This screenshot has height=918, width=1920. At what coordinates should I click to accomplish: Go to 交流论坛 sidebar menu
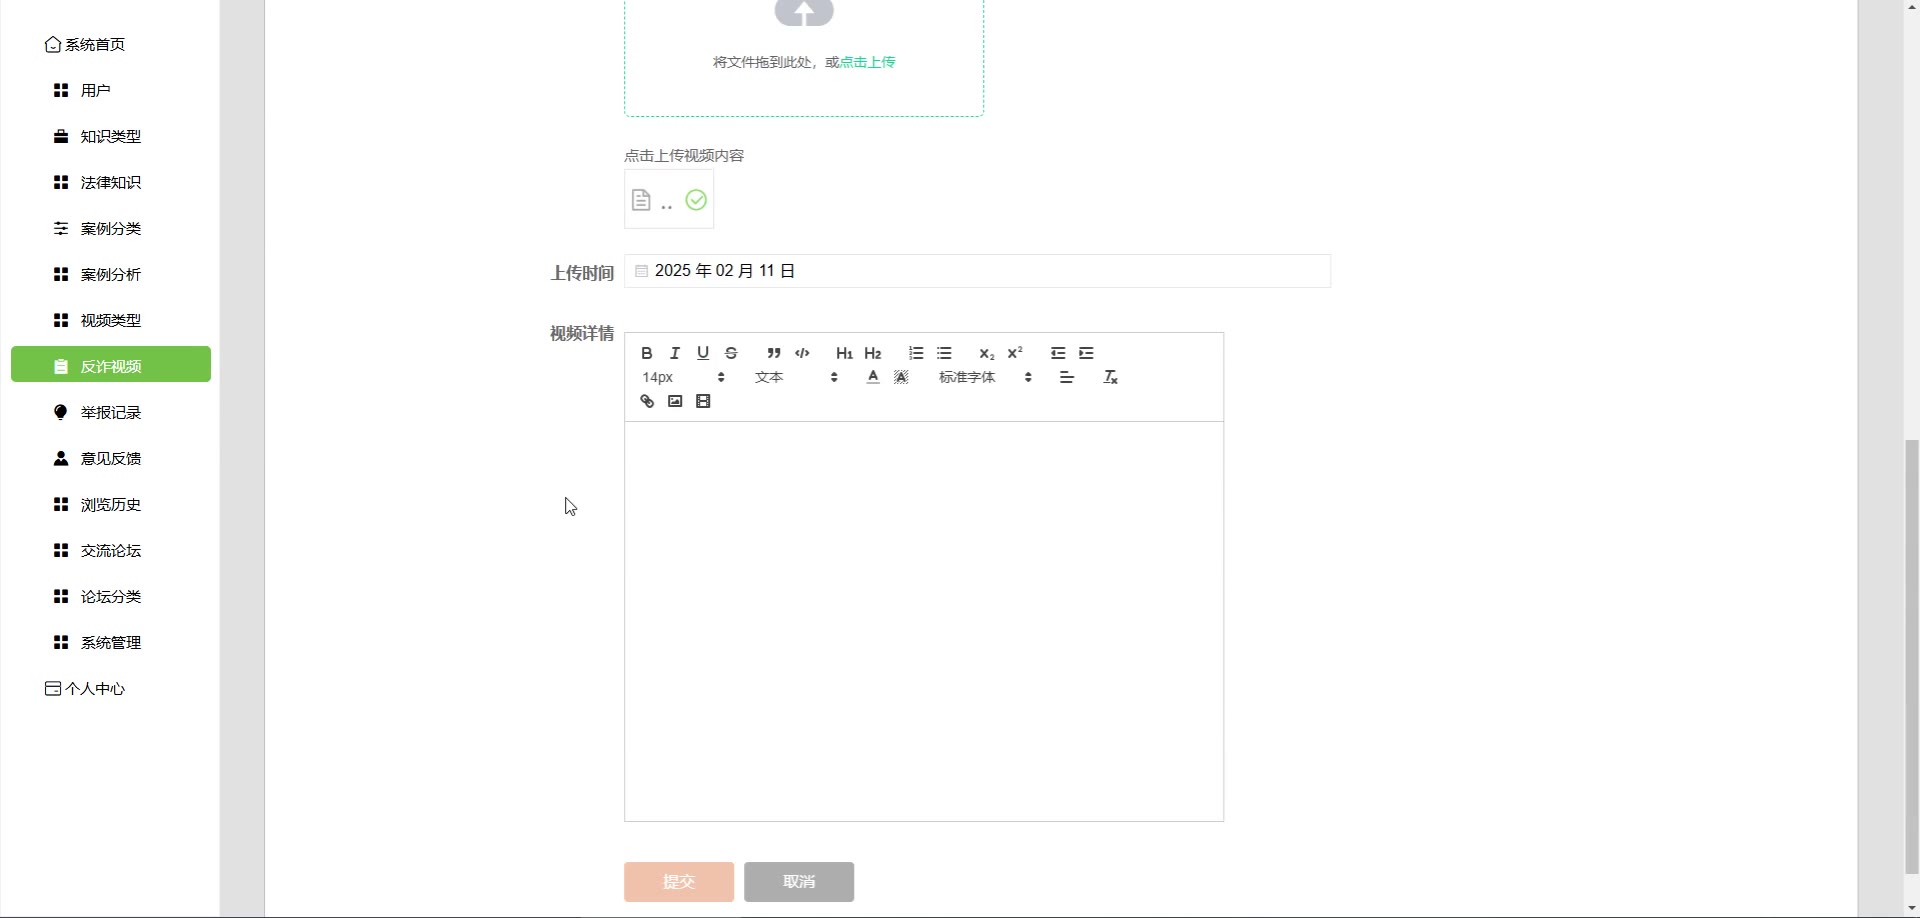tap(111, 551)
